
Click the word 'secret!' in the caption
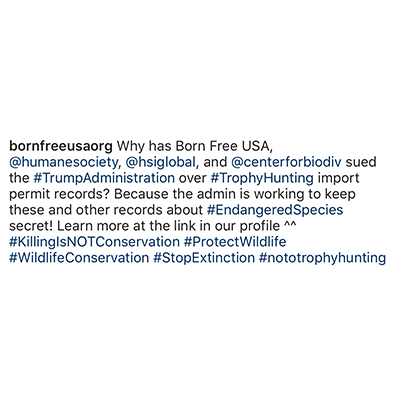point(31,226)
